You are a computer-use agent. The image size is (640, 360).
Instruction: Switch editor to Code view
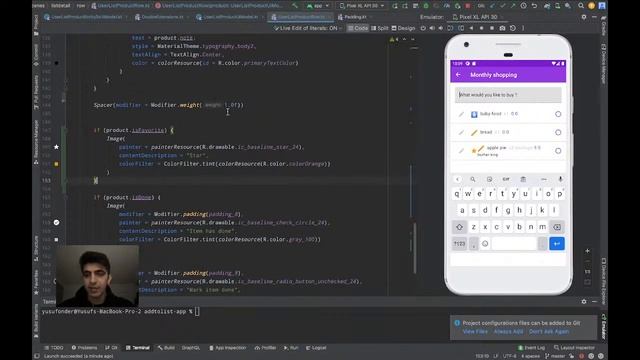pyautogui.click(x=358, y=28)
